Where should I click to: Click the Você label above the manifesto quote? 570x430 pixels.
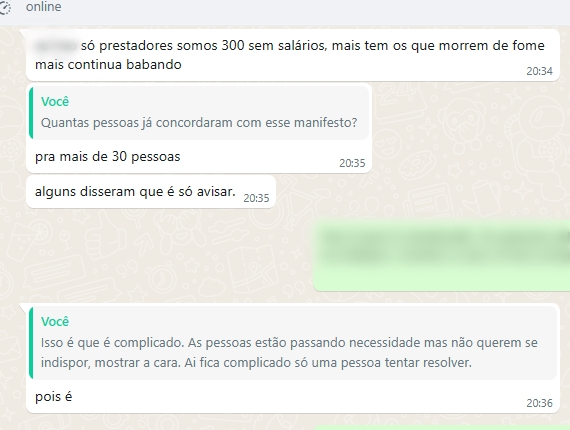[55, 102]
